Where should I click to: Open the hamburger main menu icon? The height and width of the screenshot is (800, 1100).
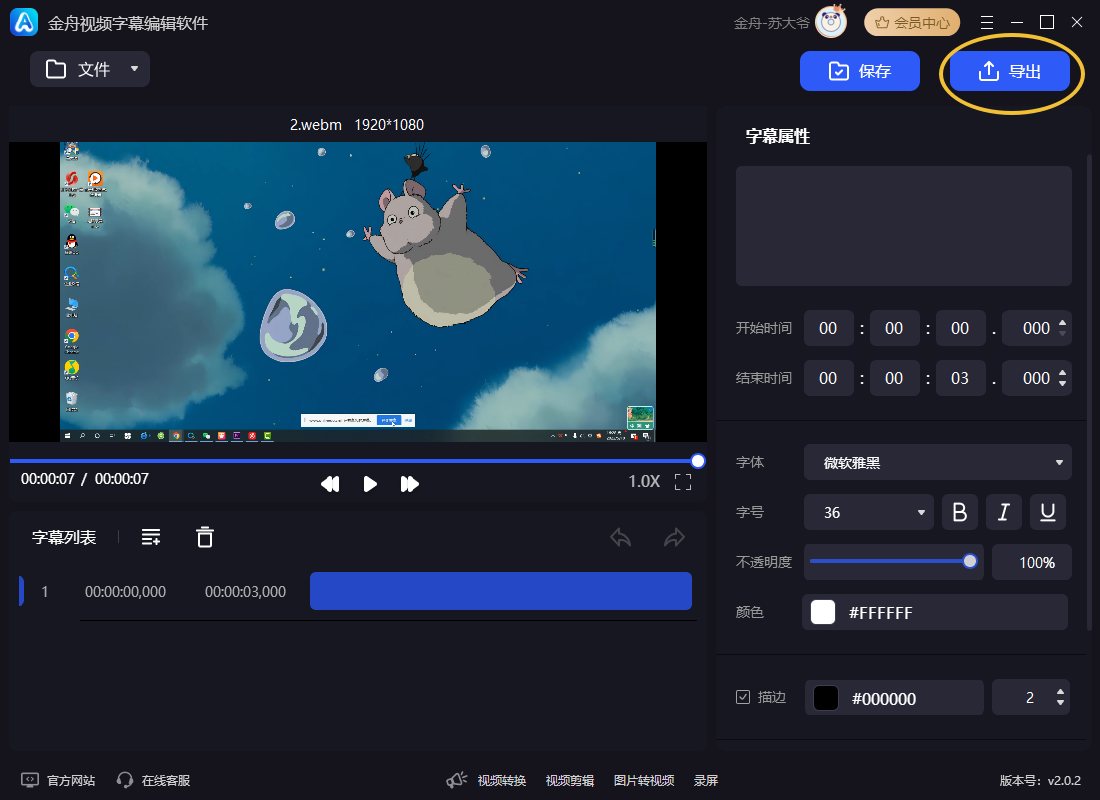pyautogui.click(x=987, y=22)
